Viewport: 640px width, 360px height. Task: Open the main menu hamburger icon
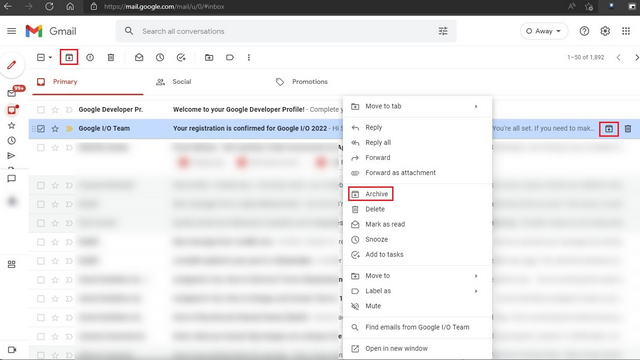click(11, 31)
